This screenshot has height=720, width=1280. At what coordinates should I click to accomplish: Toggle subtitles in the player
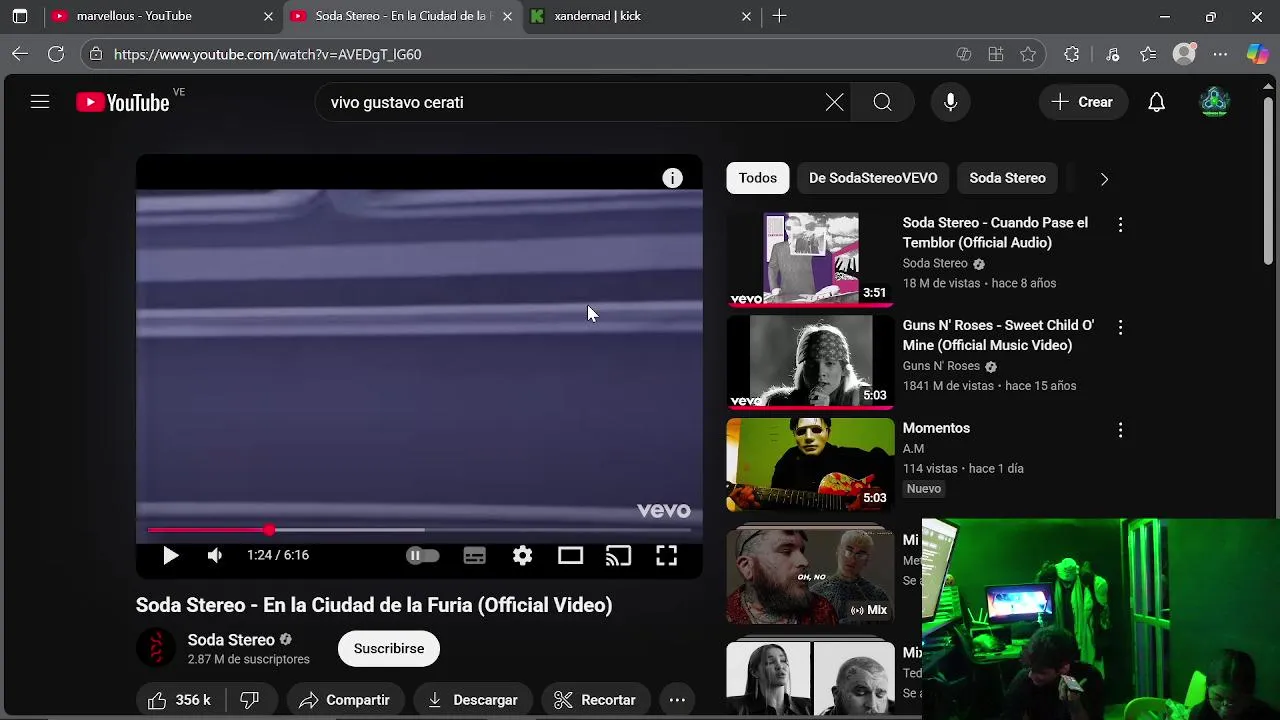pyautogui.click(x=474, y=555)
